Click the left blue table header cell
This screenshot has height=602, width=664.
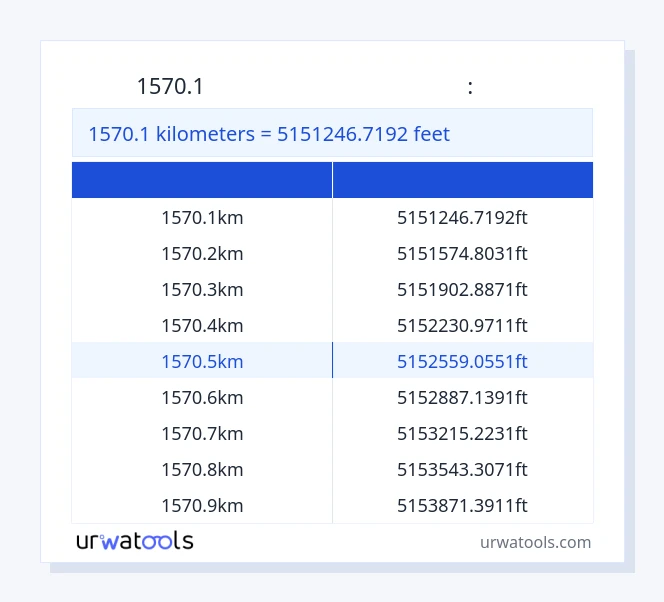click(x=202, y=180)
